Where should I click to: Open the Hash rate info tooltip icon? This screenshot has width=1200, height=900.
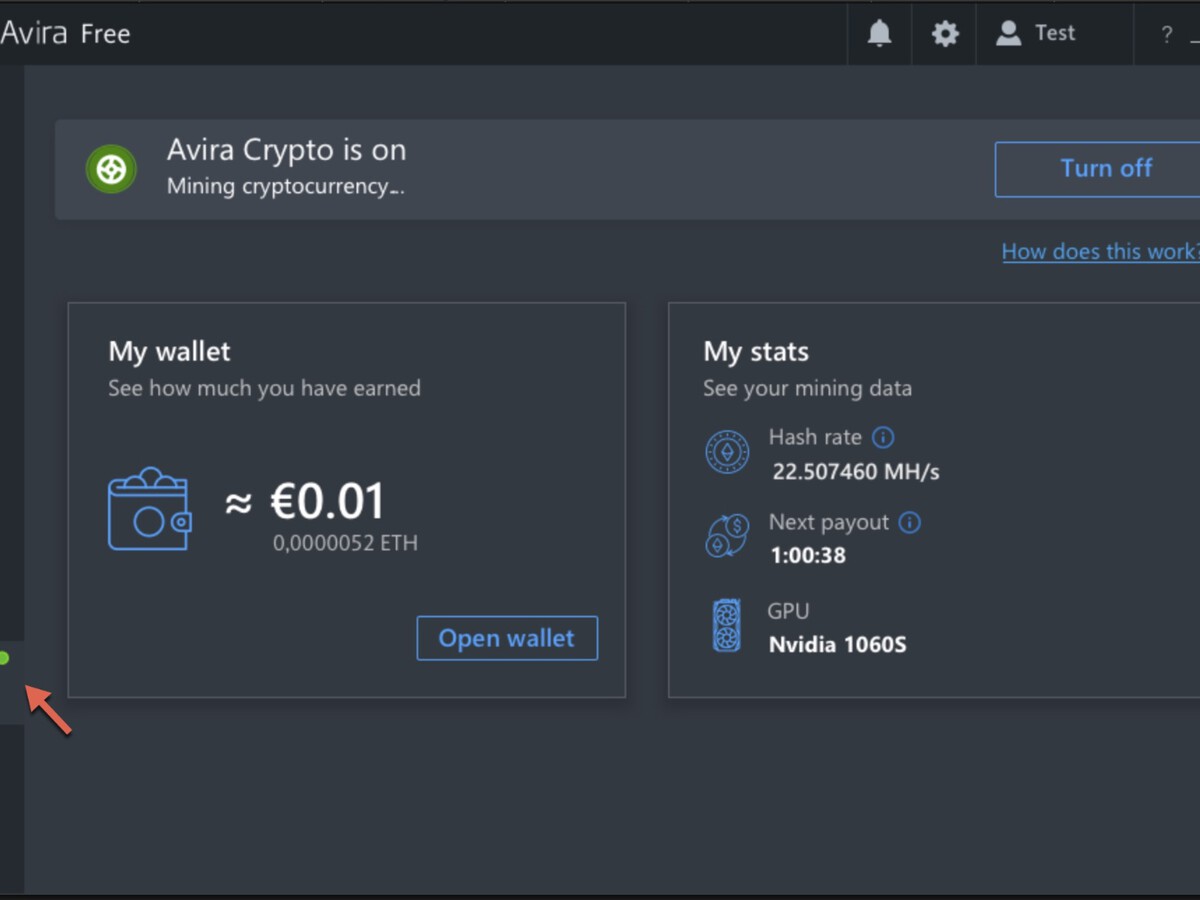(x=884, y=437)
